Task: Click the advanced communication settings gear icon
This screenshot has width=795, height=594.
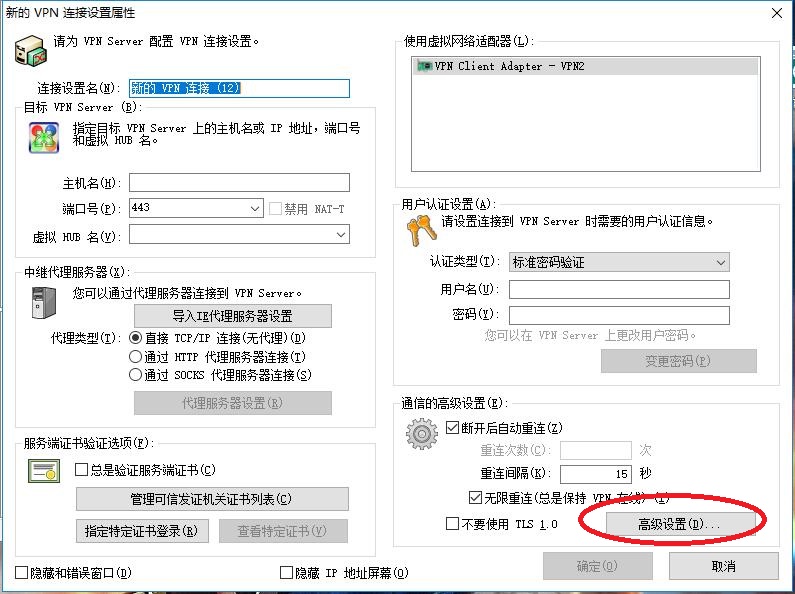Action: (422, 435)
